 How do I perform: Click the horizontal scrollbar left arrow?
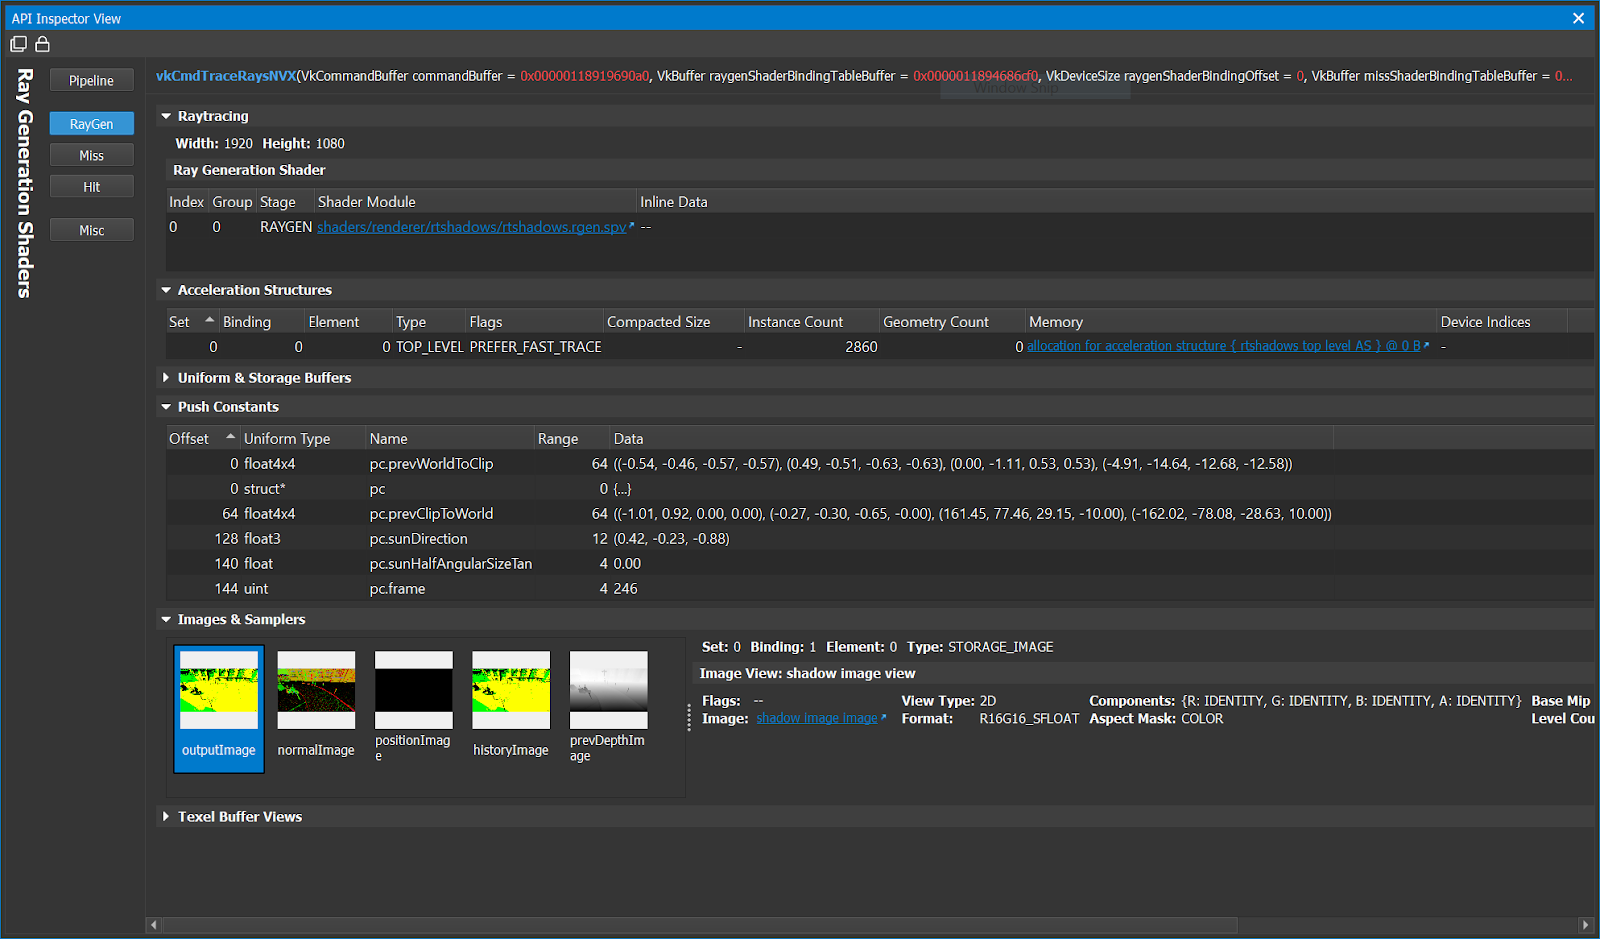tap(153, 925)
